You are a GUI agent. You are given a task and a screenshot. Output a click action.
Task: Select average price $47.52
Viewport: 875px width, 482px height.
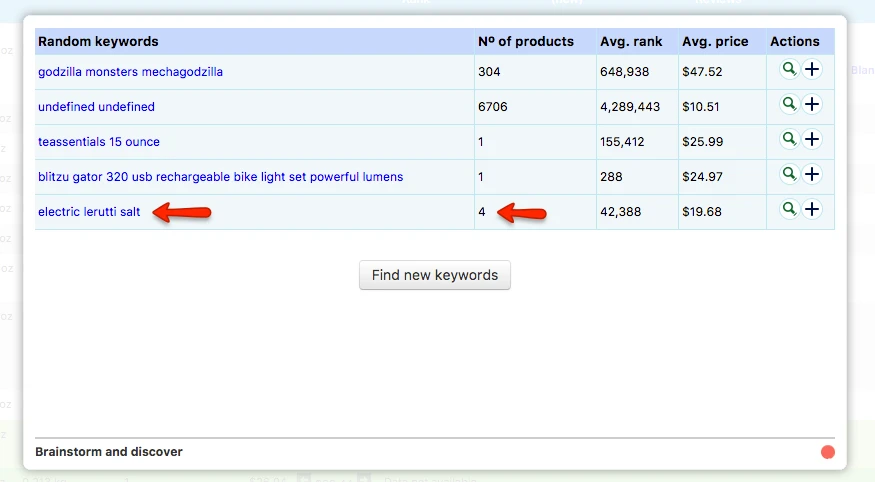(702, 72)
